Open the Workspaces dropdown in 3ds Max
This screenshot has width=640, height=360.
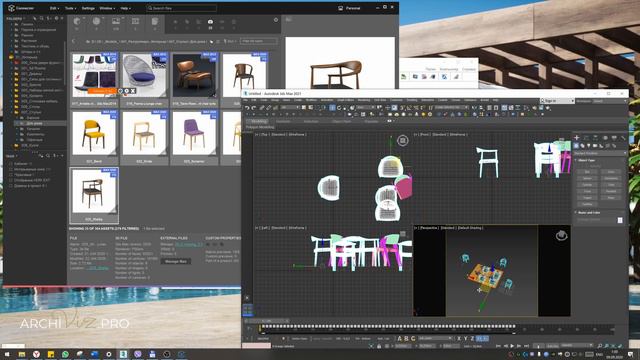click(610, 101)
